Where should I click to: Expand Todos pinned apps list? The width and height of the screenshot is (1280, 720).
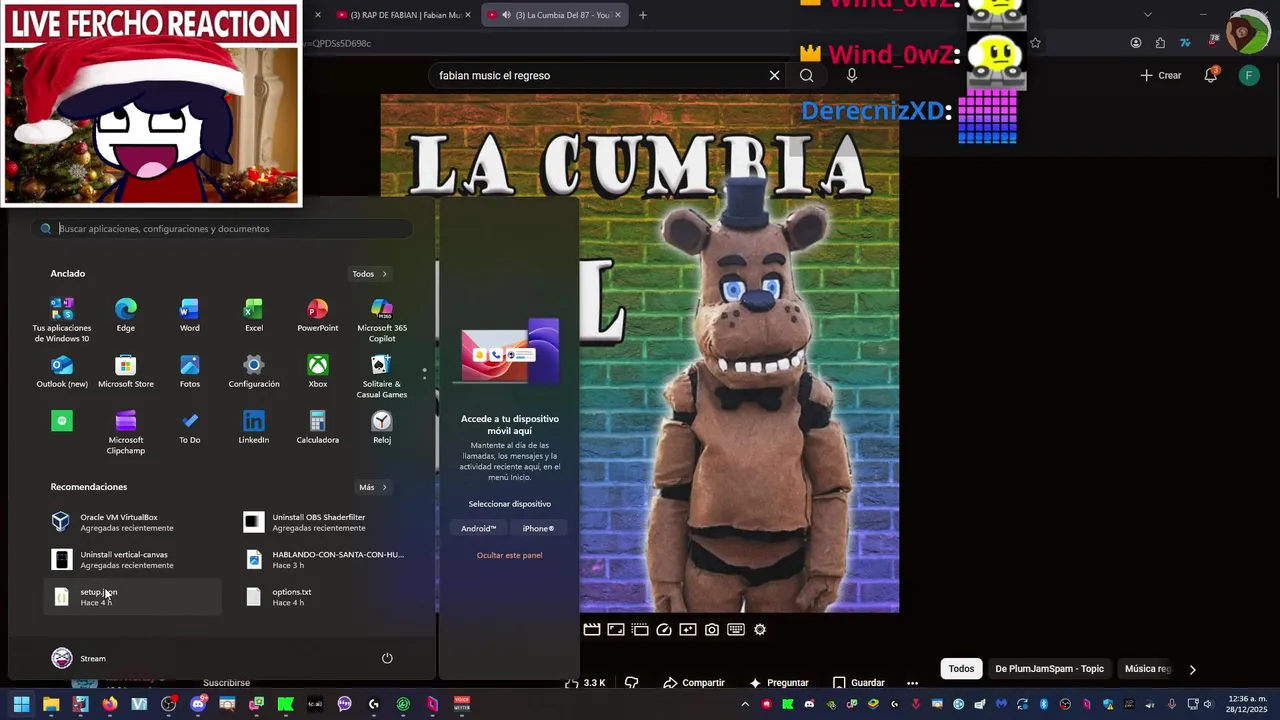tap(369, 273)
